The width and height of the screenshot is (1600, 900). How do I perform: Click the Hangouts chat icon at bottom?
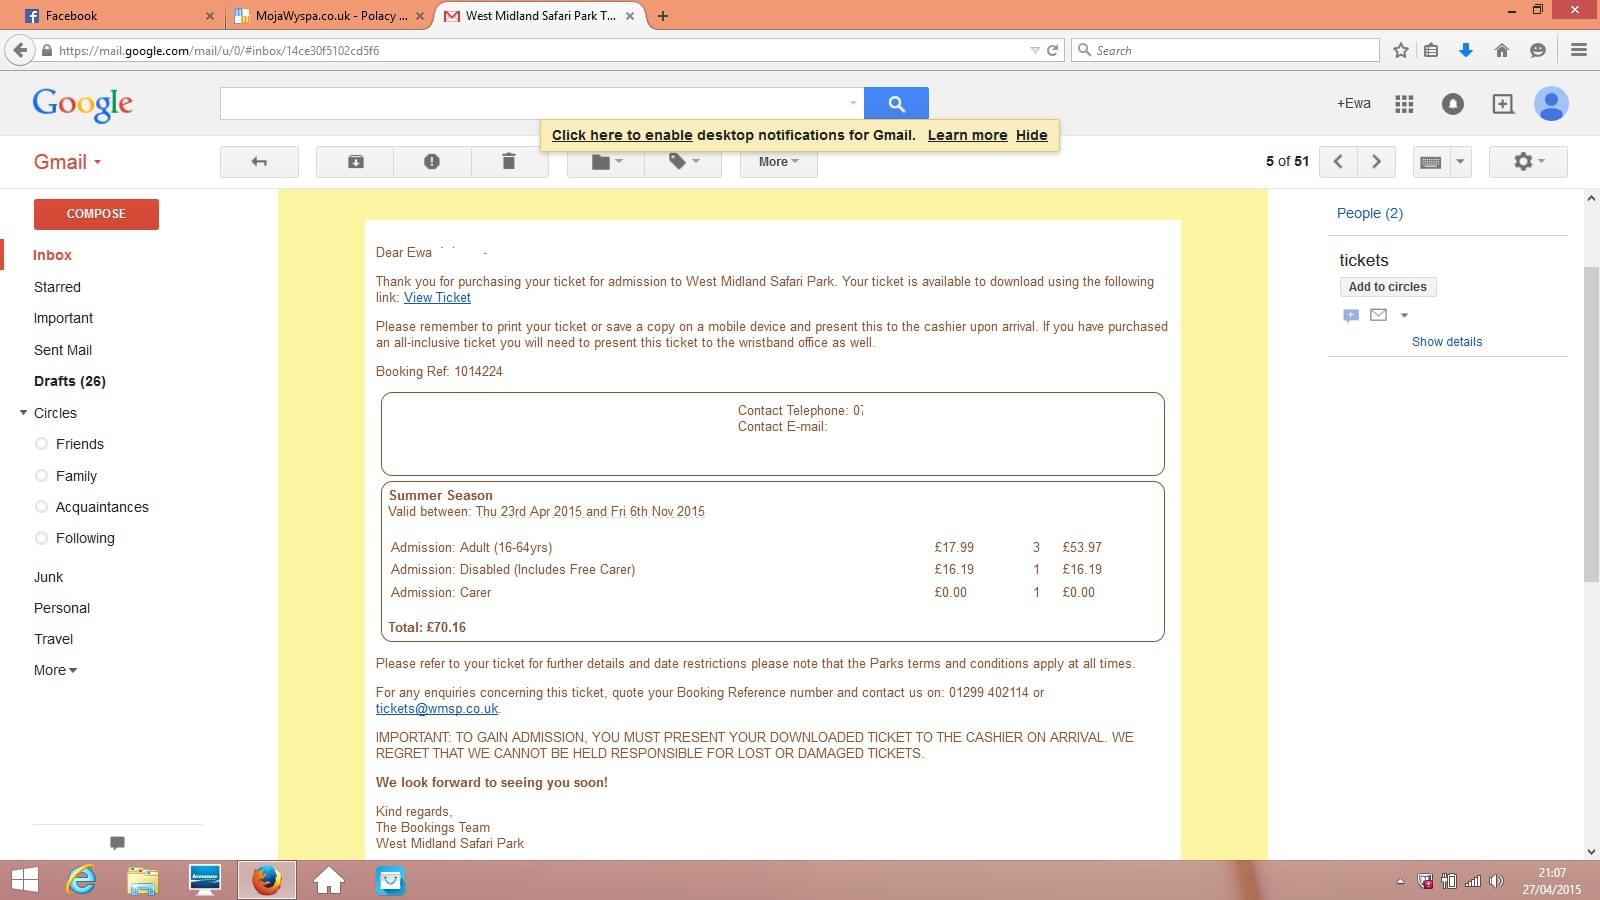117,843
